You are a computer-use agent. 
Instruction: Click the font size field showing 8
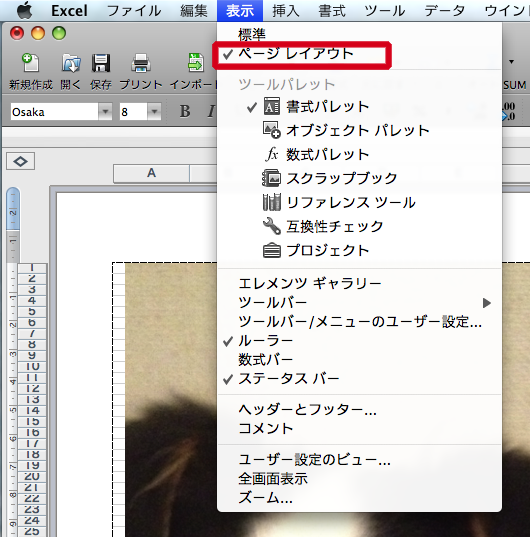click(134, 112)
